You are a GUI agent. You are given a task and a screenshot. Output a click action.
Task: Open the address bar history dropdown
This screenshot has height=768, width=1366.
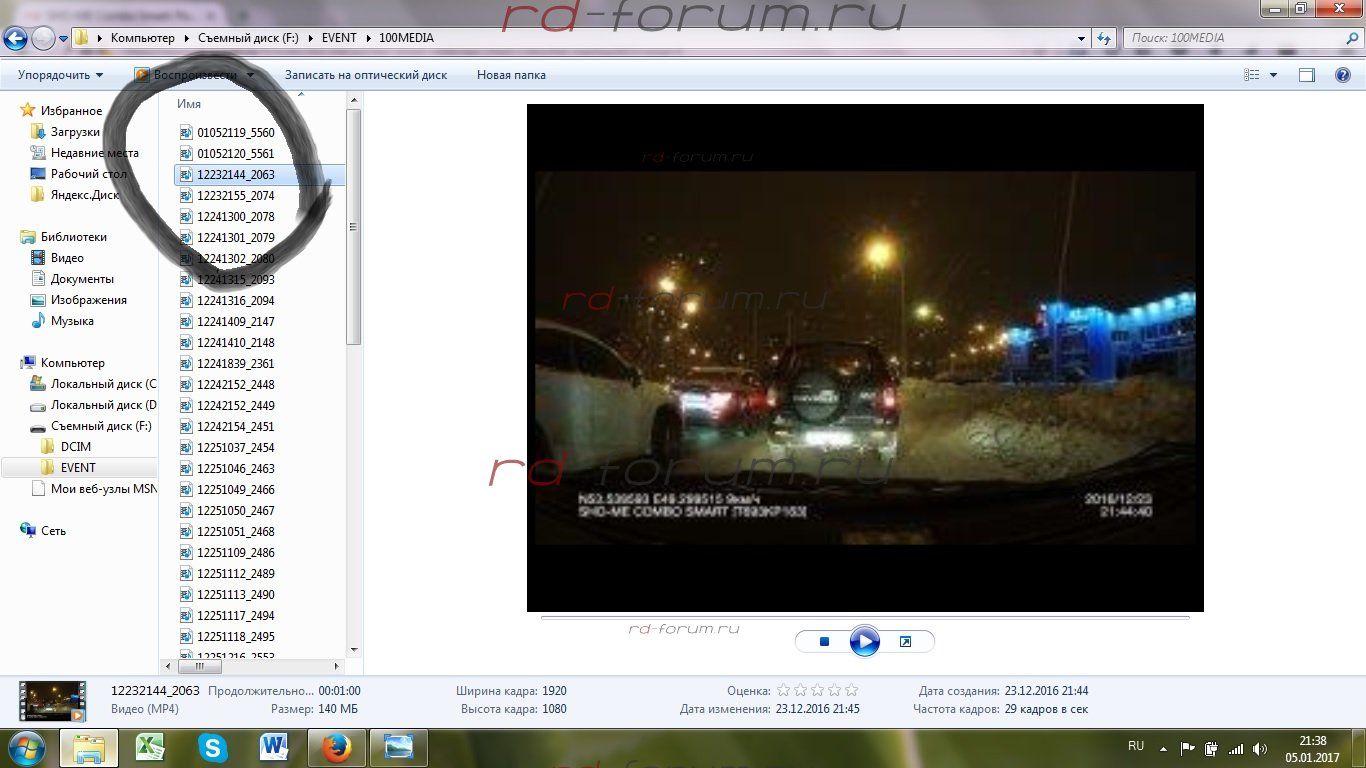click(x=1082, y=38)
